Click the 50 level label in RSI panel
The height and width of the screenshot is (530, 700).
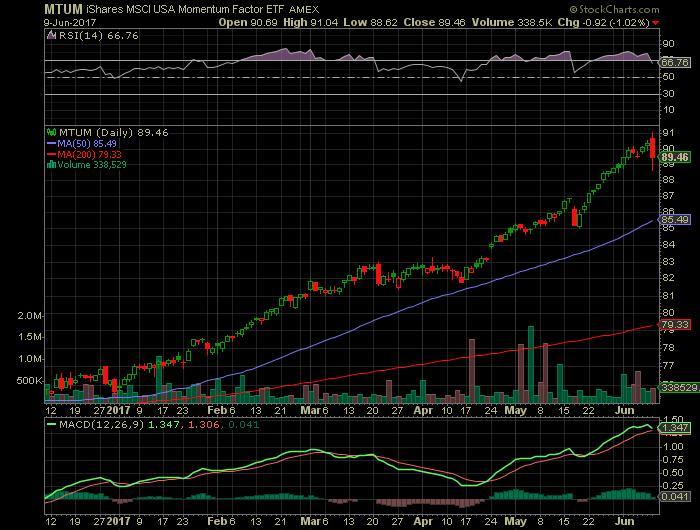click(668, 77)
